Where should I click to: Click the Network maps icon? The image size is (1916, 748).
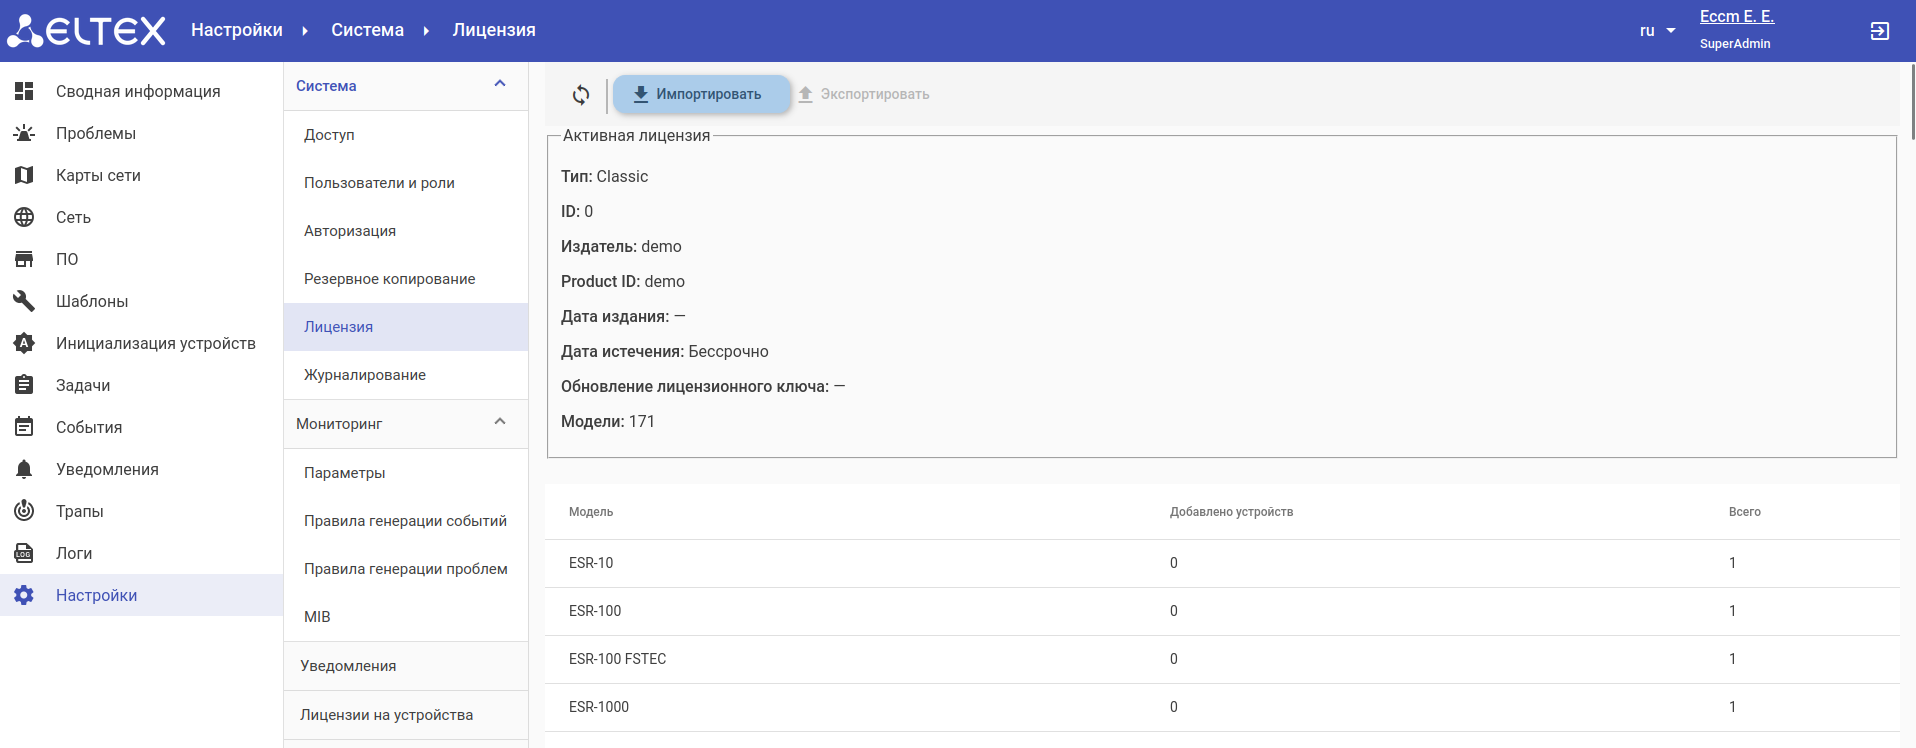point(24,175)
